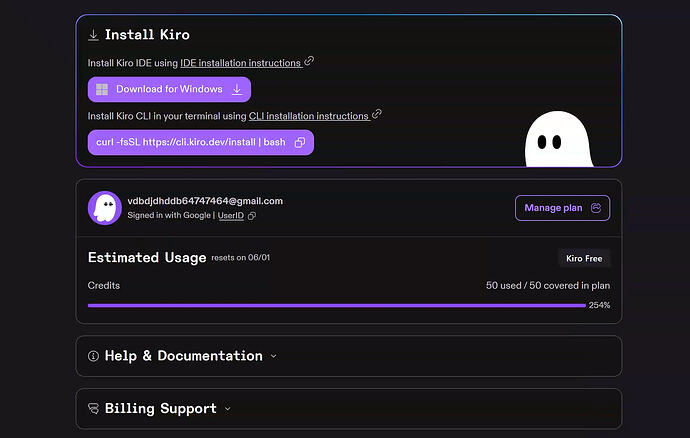Click link icon after IDE installation instructions

[309, 61]
